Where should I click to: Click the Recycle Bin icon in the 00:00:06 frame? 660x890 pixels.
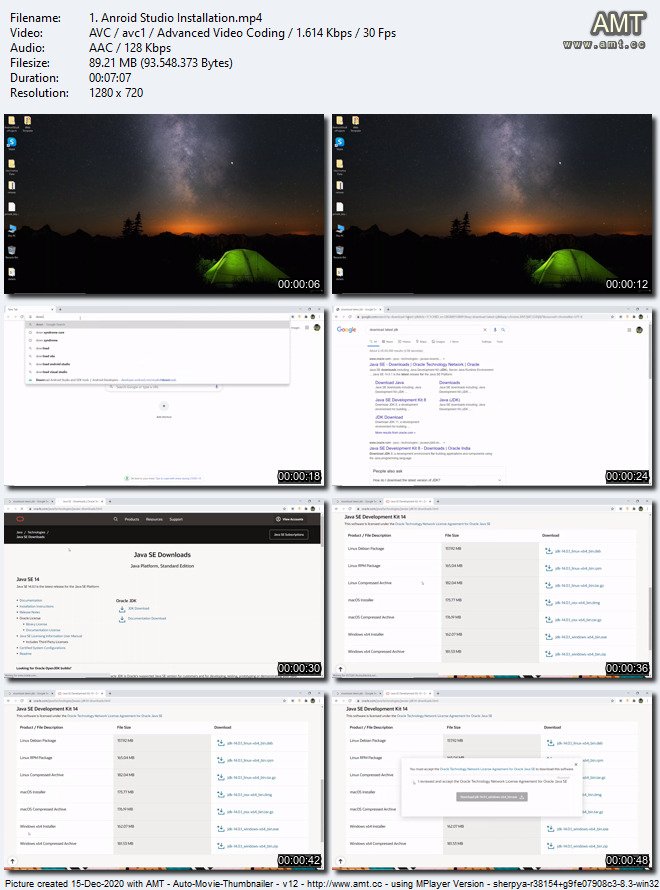point(11,250)
